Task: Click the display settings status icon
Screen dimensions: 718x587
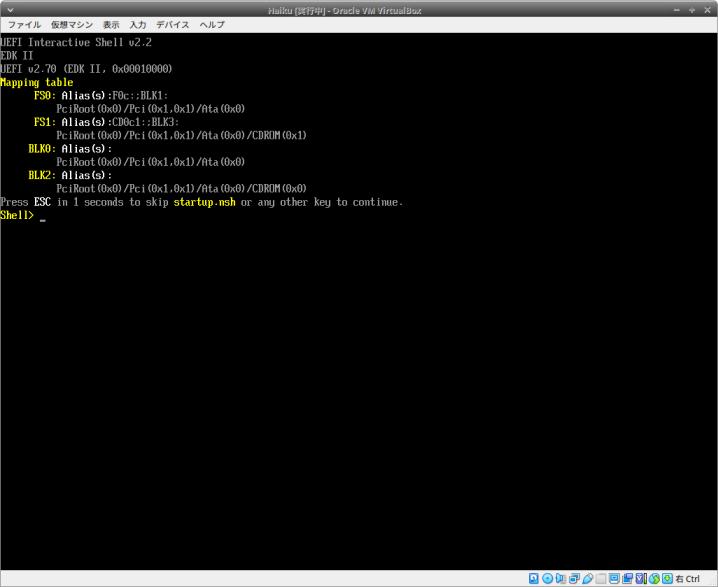Action: click(614, 579)
